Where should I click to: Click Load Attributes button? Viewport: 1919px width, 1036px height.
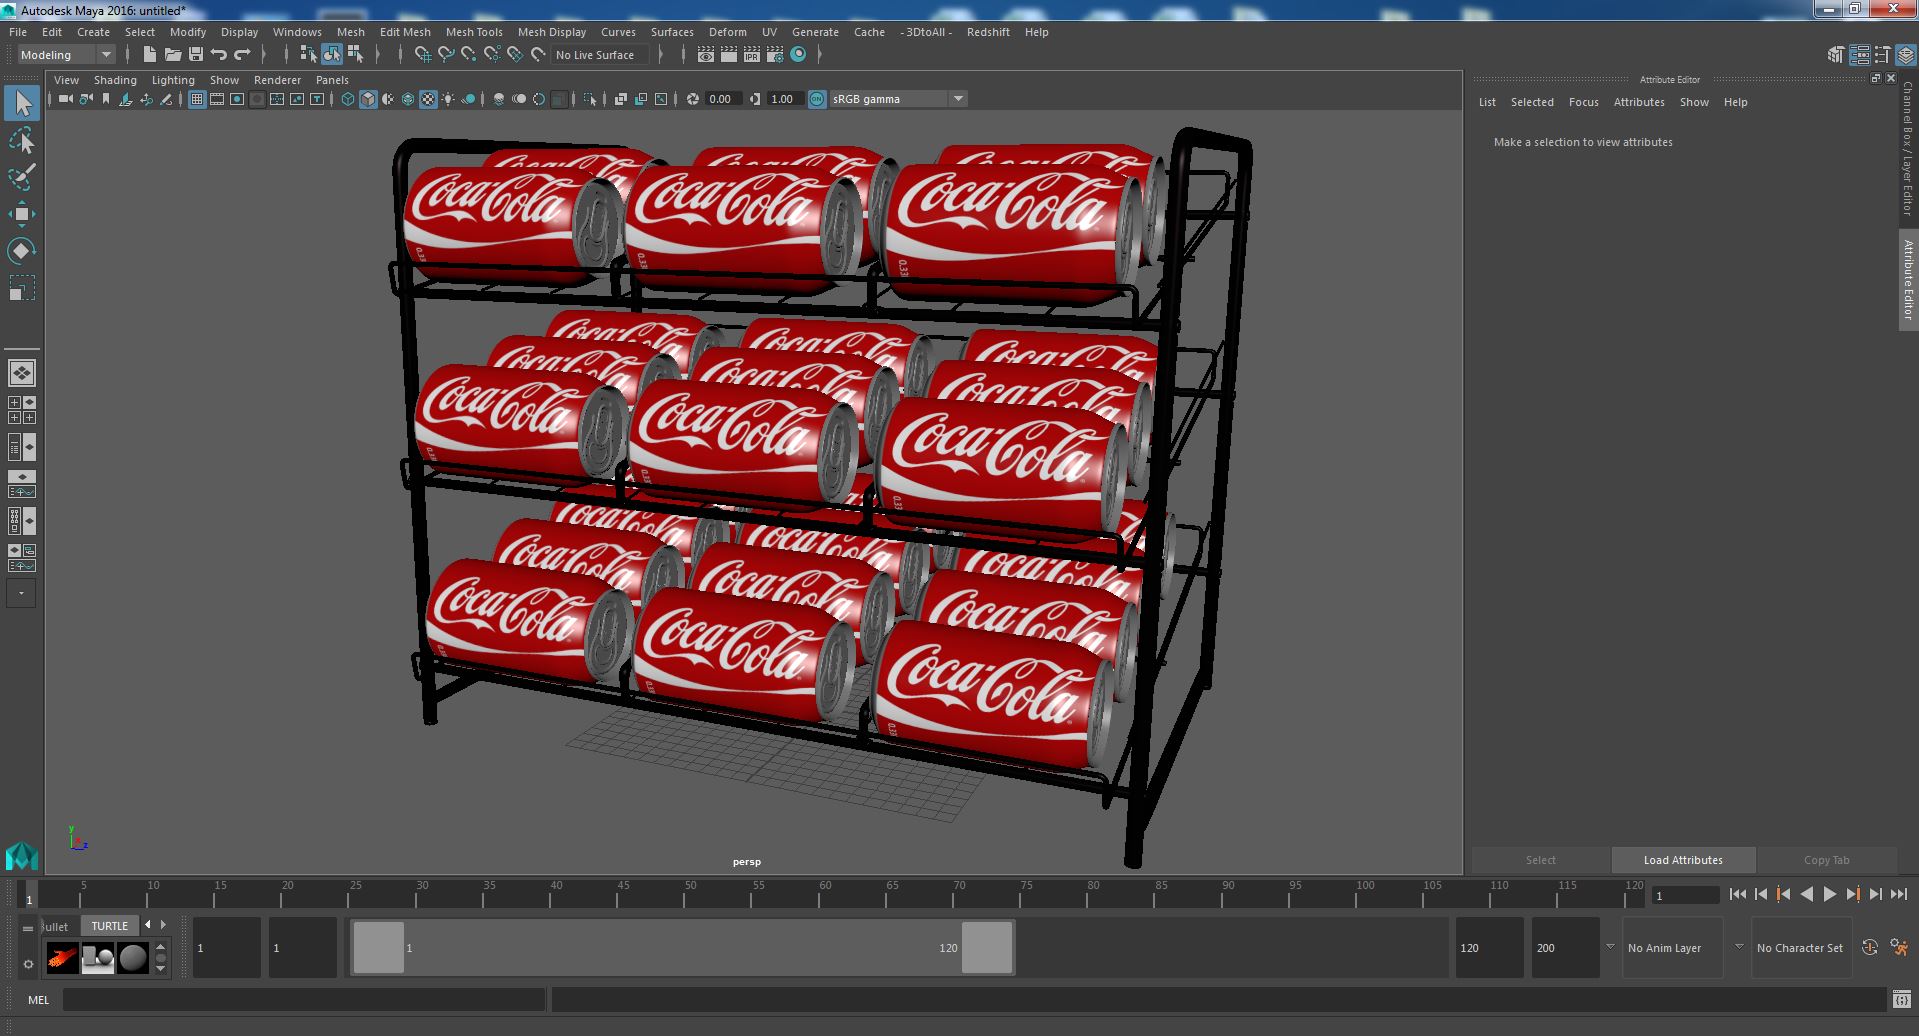click(1683, 860)
